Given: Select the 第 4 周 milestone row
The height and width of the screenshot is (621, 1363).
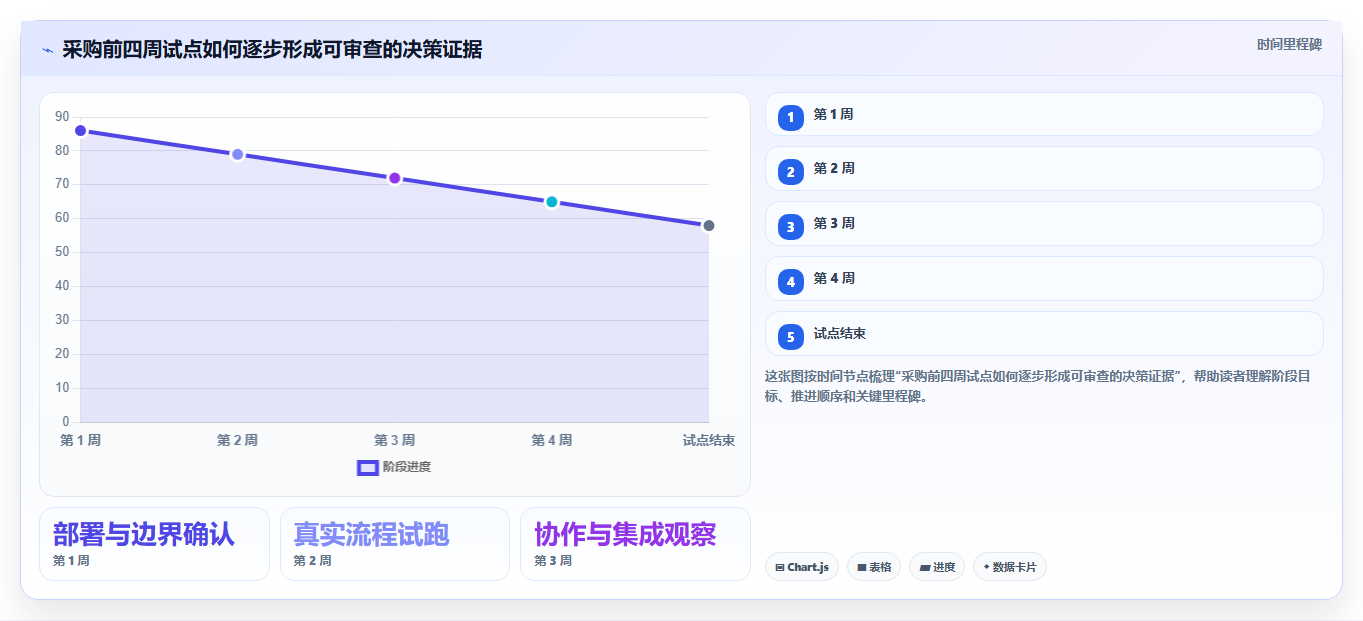Looking at the screenshot, I should pos(1044,279).
